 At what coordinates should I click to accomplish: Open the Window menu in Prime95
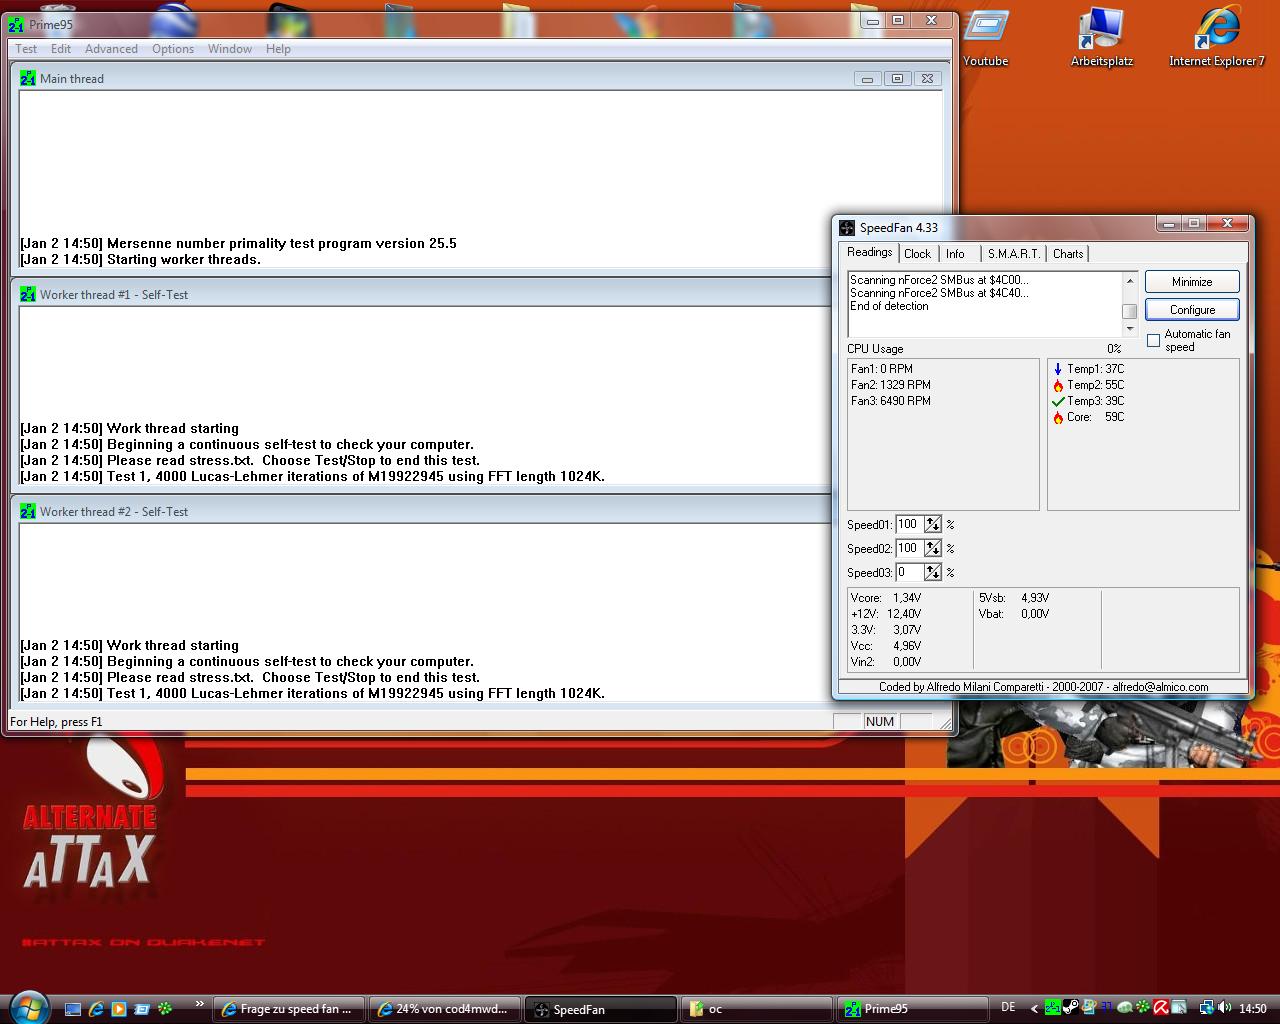point(230,49)
